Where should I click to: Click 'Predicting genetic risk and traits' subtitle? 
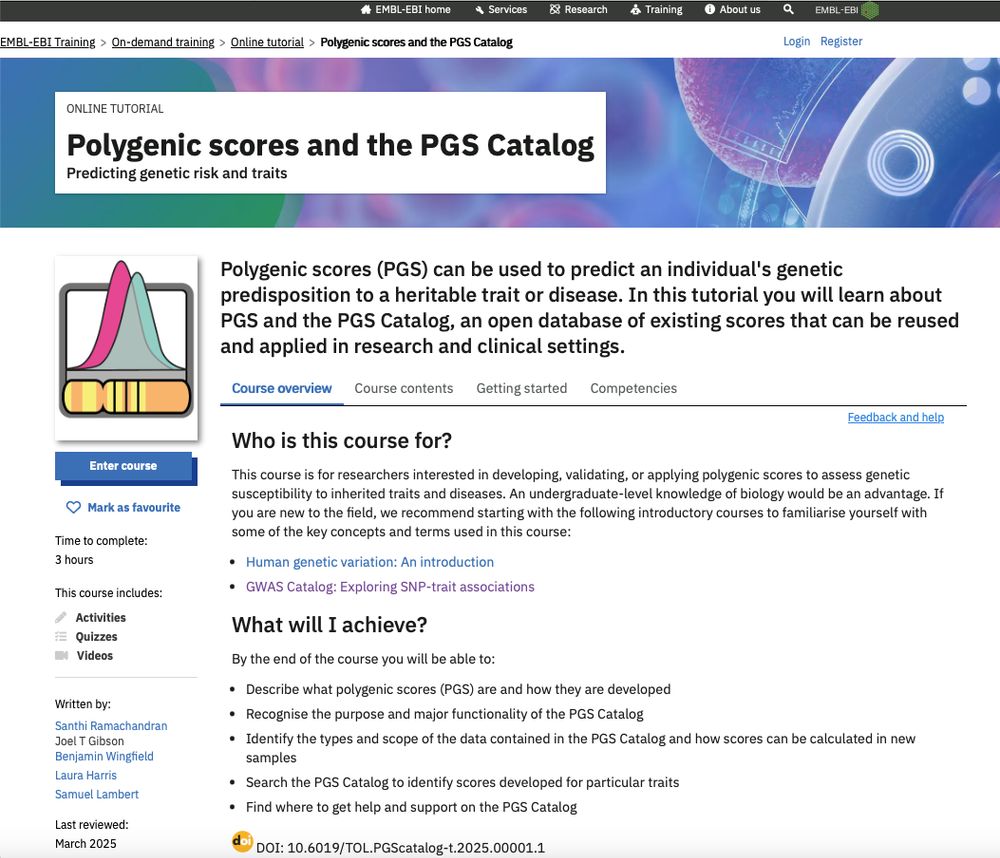pyautogui.click(x=177, y=174)
